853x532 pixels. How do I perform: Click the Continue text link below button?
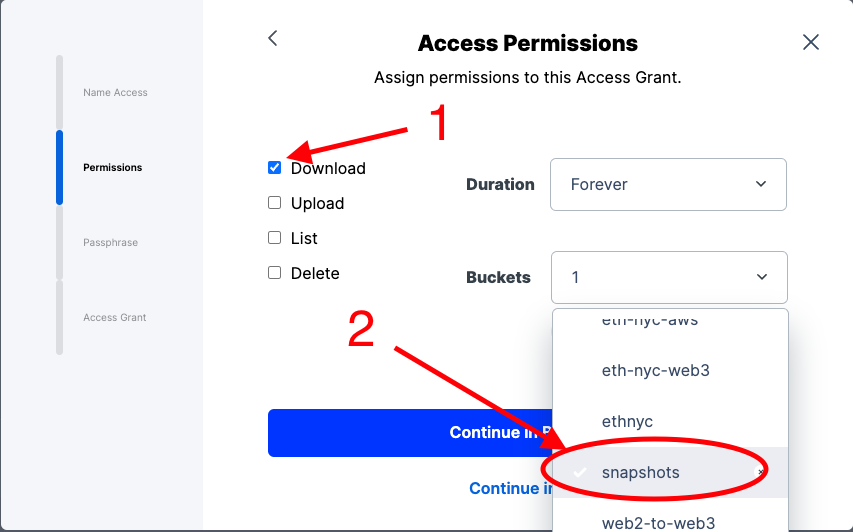pos(511,488)
